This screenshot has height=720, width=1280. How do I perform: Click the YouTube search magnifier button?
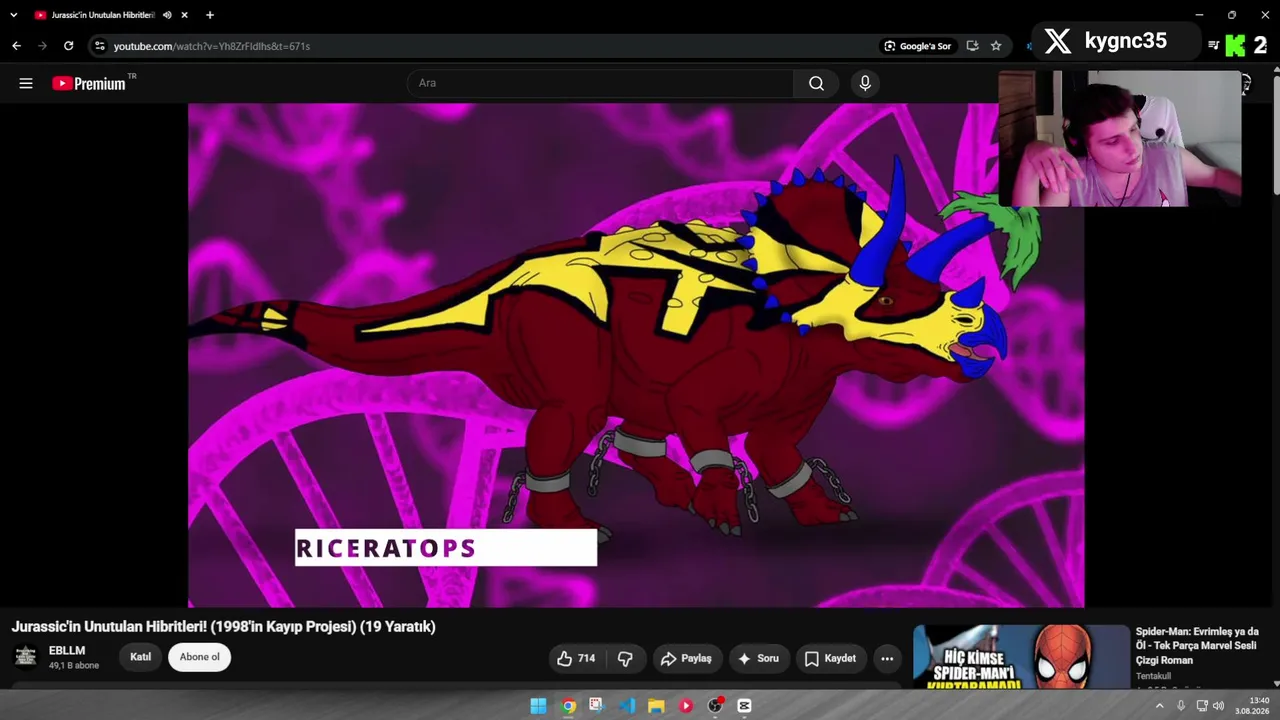816,83
